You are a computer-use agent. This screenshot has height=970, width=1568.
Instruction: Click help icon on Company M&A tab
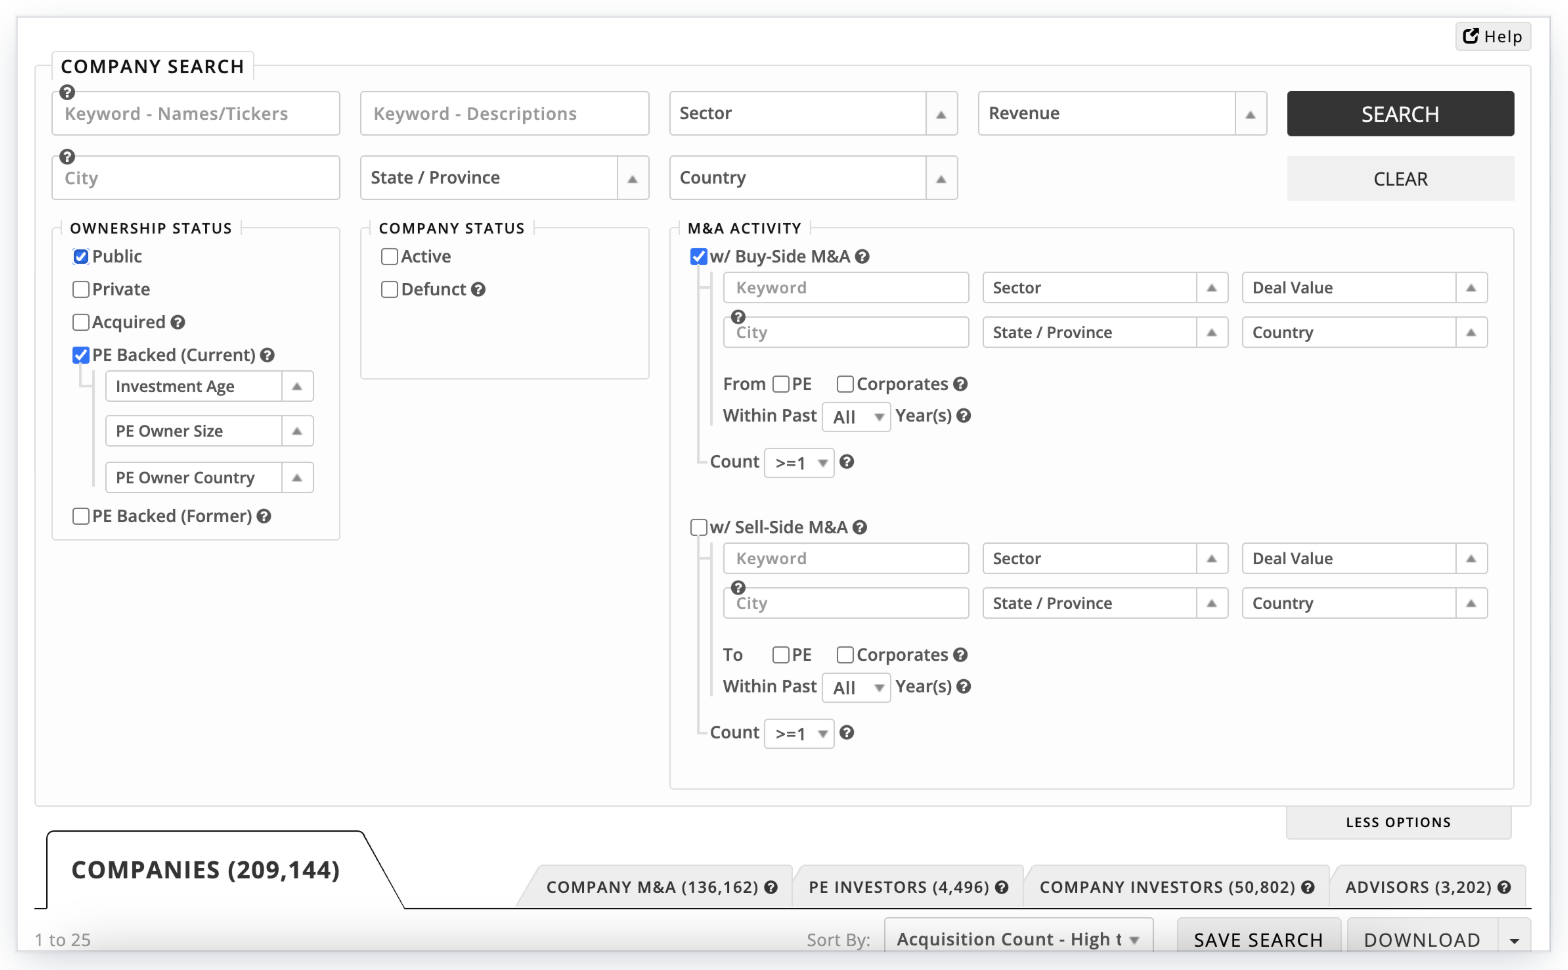pyautogui.click(x=771, y=887)
